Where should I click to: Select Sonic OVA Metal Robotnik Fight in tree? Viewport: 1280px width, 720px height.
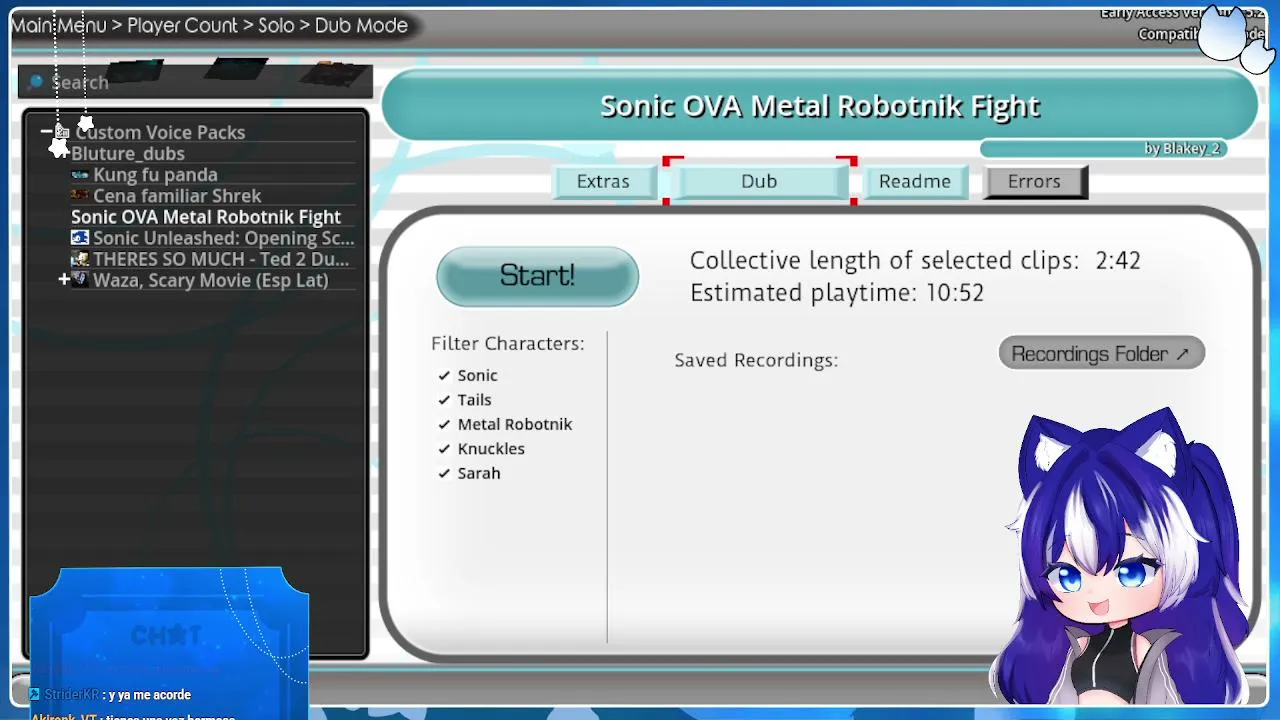pyautogui.click(x=206, y=217)
